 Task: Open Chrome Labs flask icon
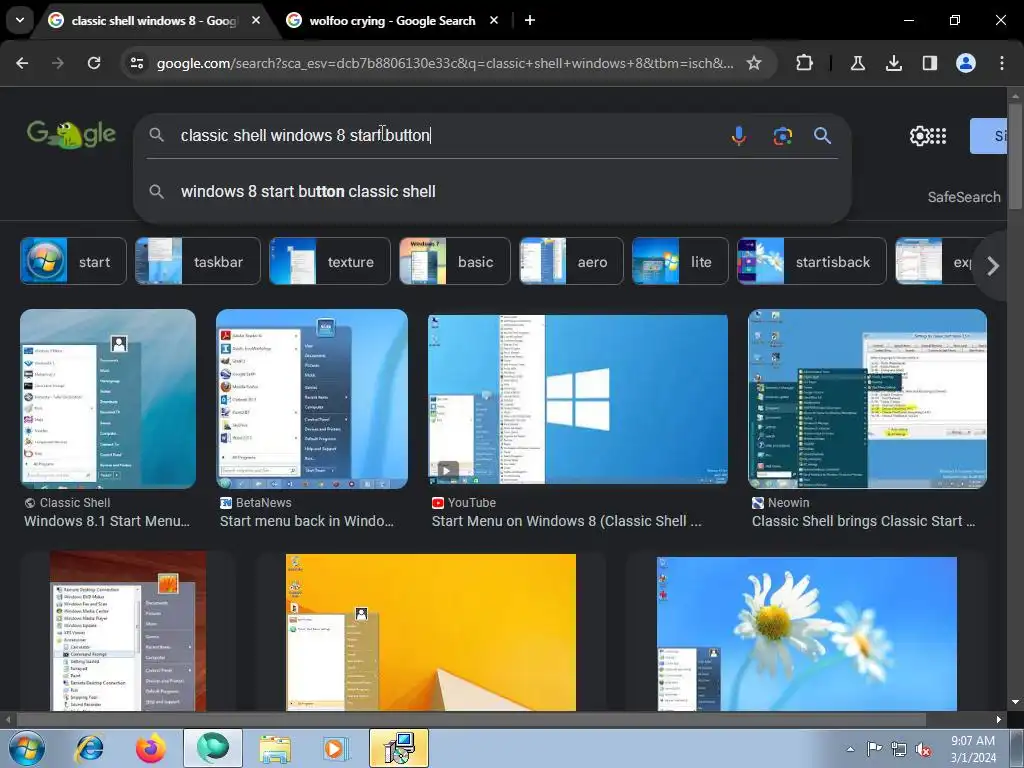(857, 63)
